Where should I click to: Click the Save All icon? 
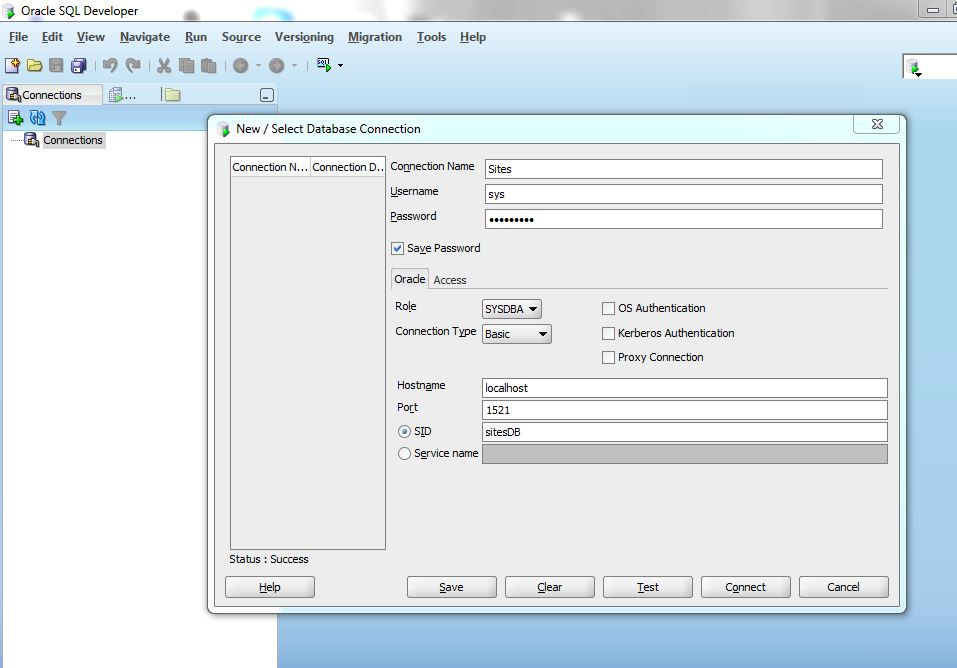79,65
